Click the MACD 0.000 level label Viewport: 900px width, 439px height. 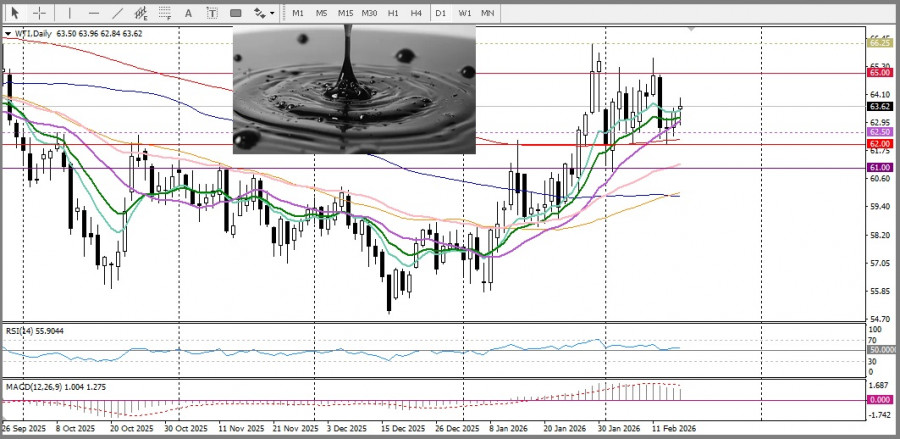tap(880, 400)
